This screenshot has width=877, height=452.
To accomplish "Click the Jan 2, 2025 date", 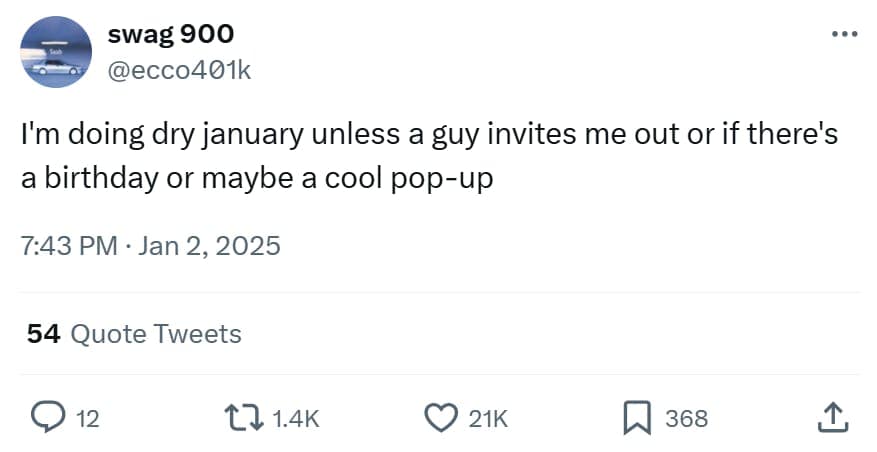I will pyautogui.click(x=209, y=245).
